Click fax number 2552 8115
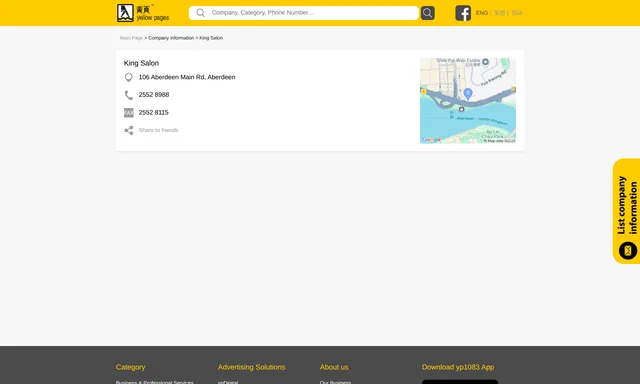Viewport: 640px width, 384px height. pos(153,113)
